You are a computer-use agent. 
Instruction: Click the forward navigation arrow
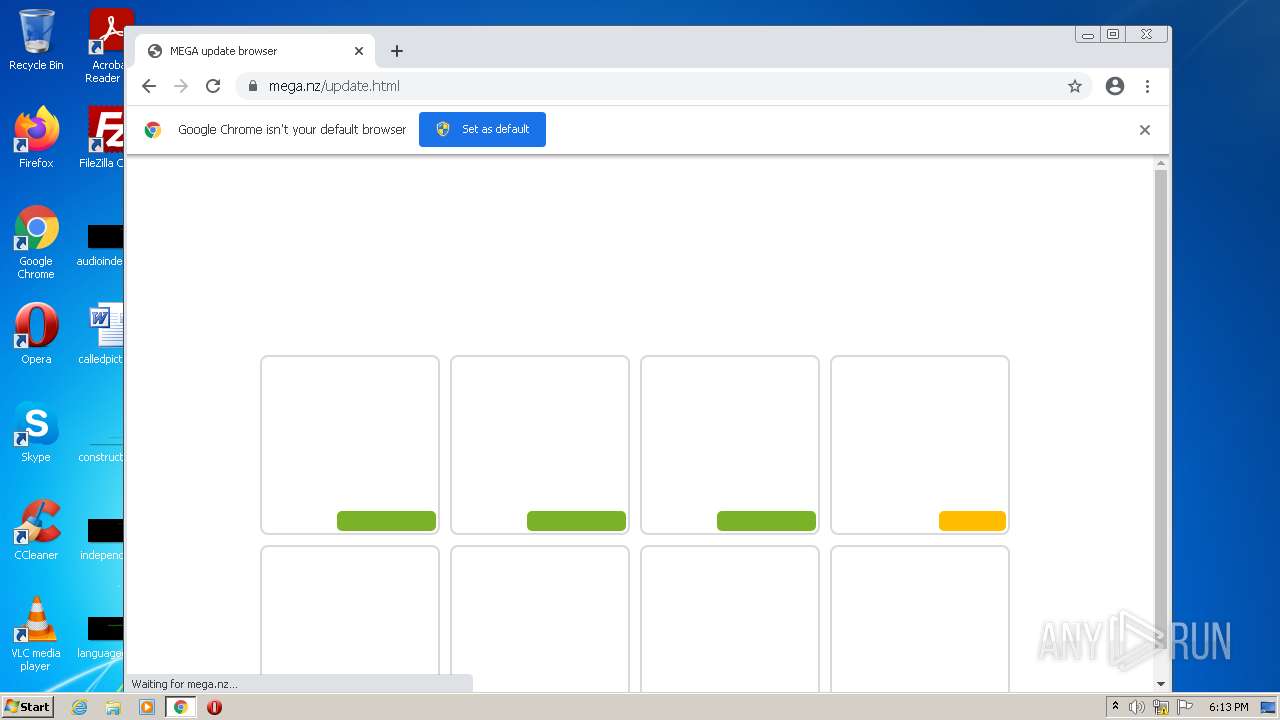coord(181,86)
